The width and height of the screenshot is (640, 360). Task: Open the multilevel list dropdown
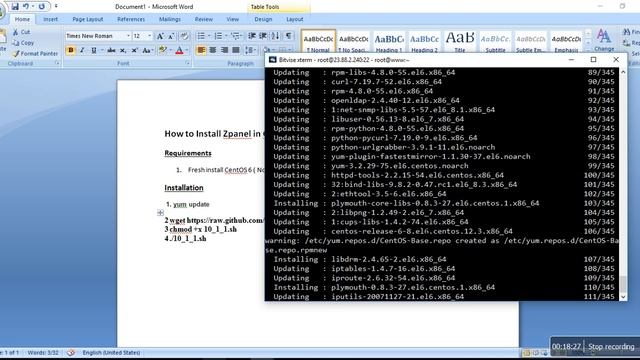[236, 36]
